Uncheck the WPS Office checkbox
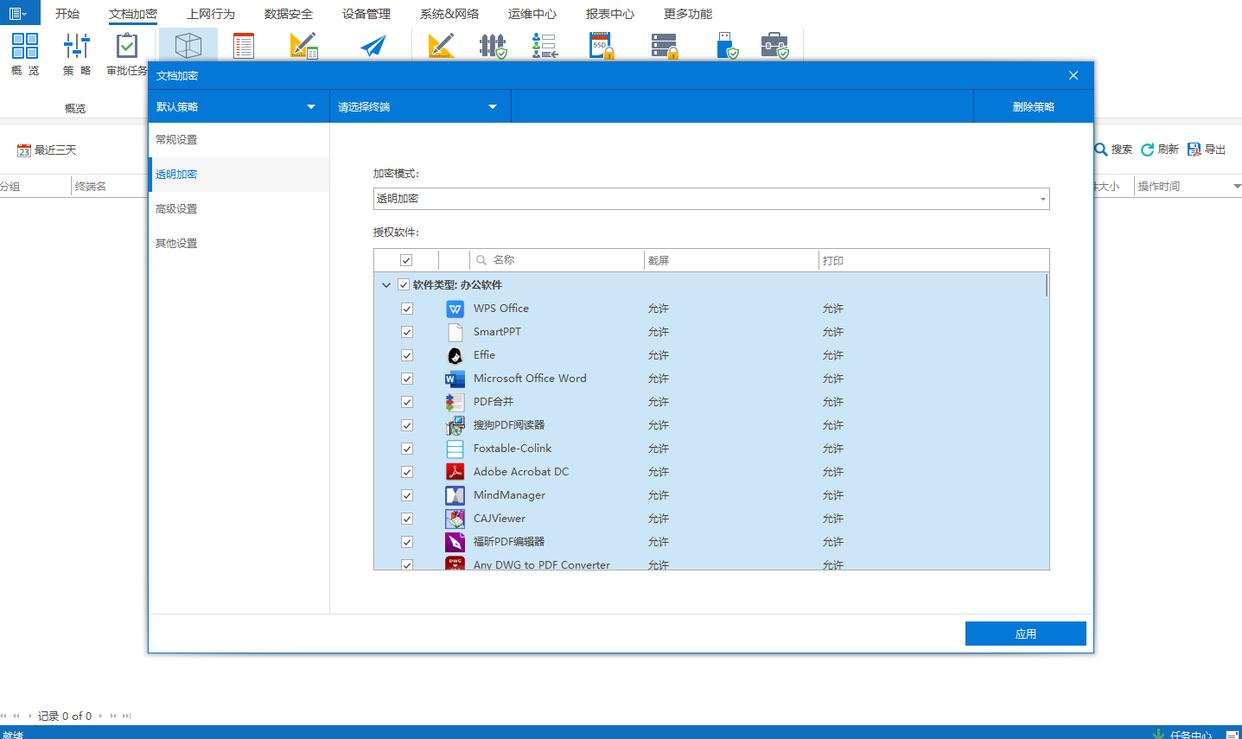The height and width of the screenshot is (739, 1242). (x=407, y=309)
